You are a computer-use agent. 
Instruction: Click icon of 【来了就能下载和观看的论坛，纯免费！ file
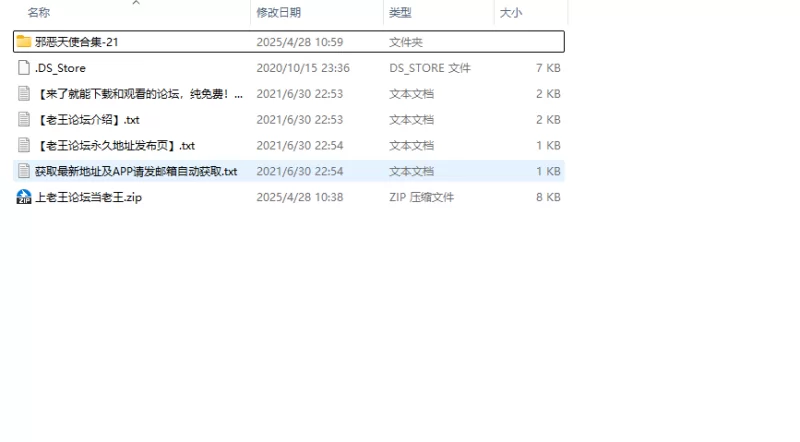(x=23, y=93)
